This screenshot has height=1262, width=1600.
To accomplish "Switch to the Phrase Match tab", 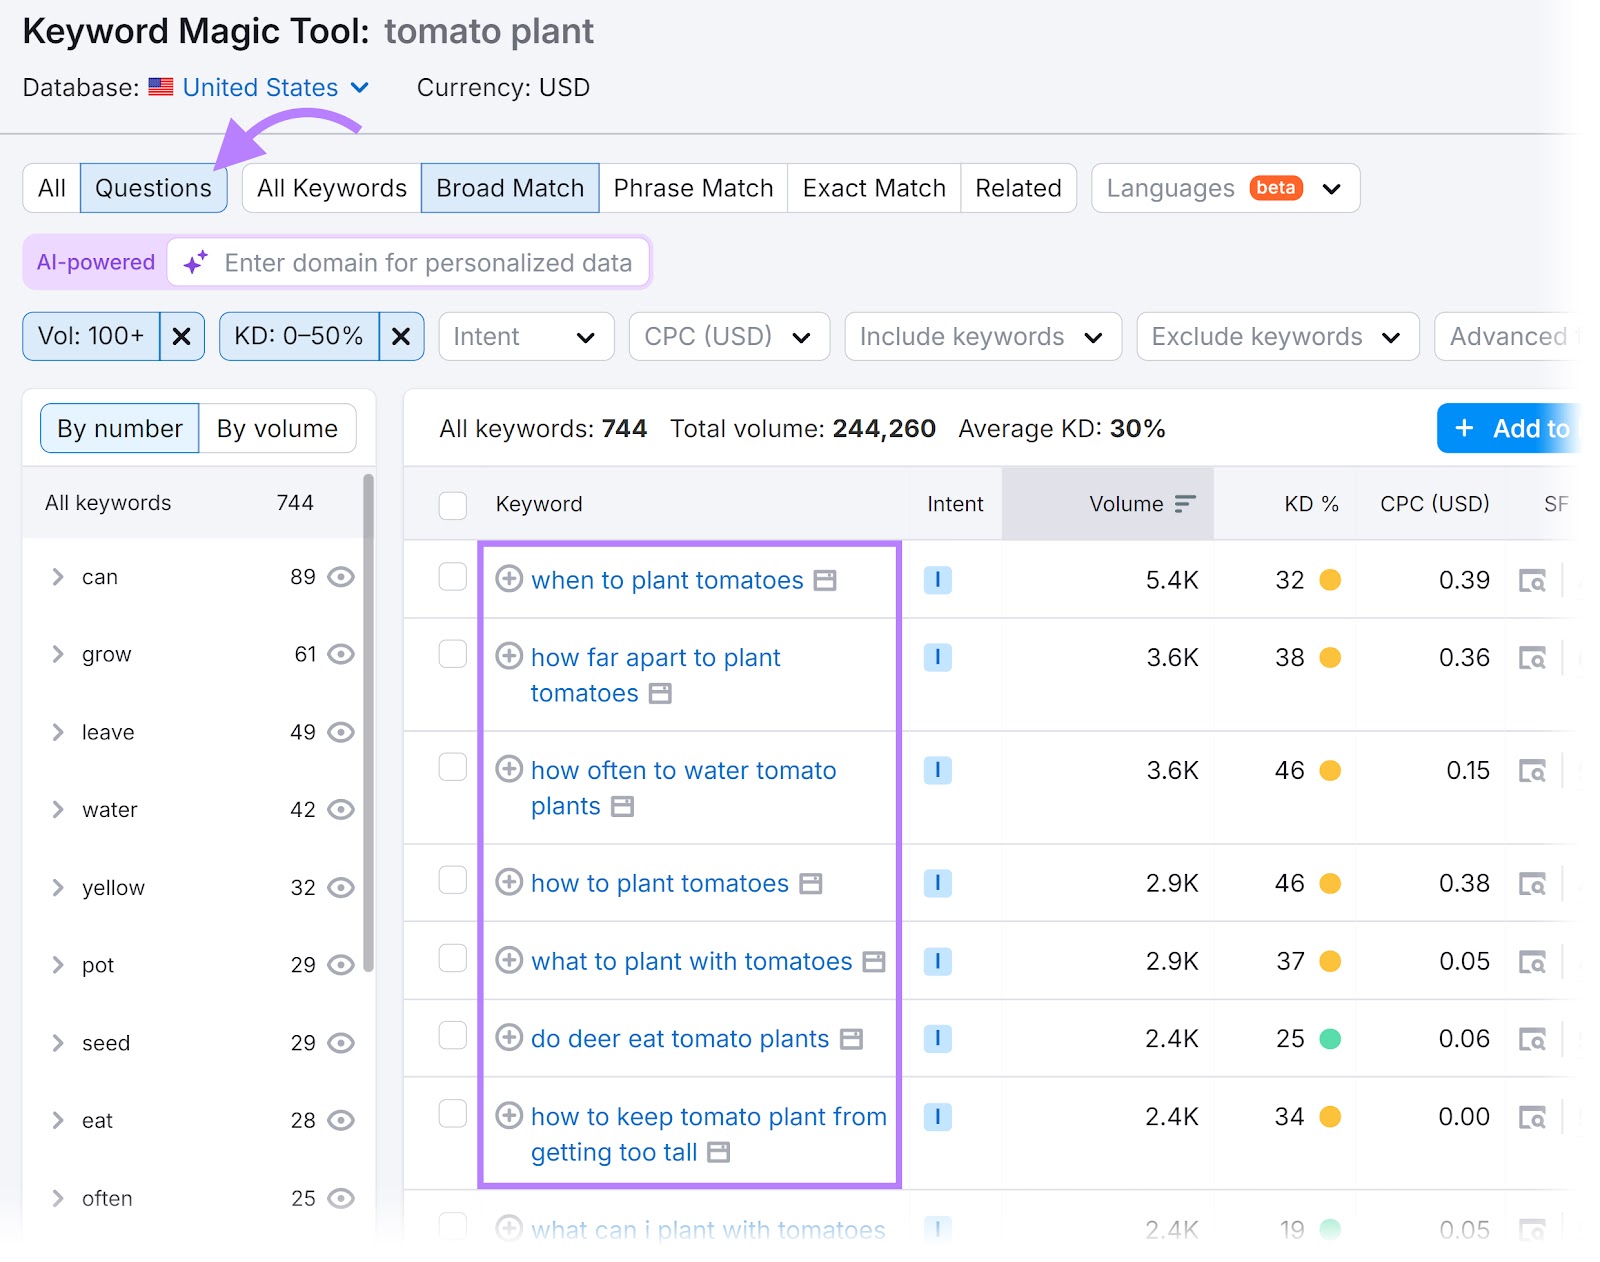I will click(x=693, y=188).
